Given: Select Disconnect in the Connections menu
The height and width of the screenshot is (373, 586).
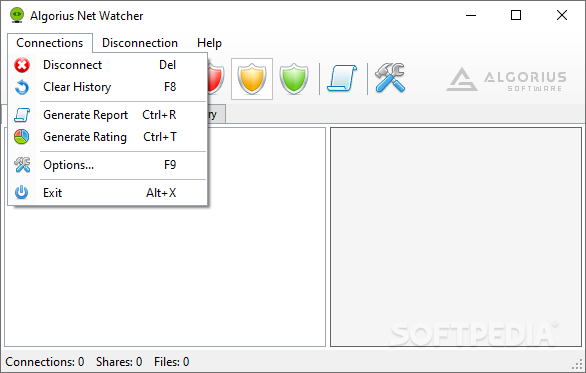Looking at the screenshot, I should pos(108,65).
